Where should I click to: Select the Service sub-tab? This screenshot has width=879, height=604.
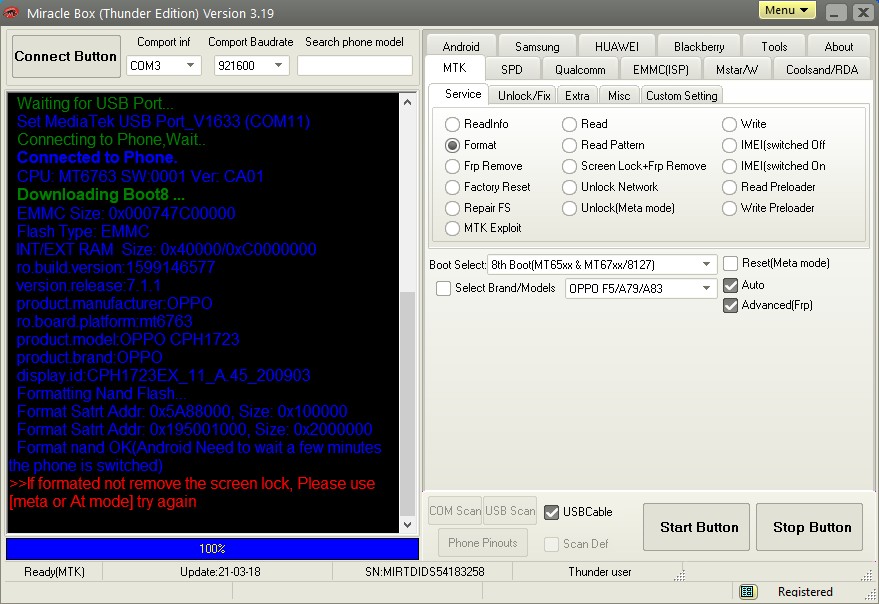pos(462,94)
